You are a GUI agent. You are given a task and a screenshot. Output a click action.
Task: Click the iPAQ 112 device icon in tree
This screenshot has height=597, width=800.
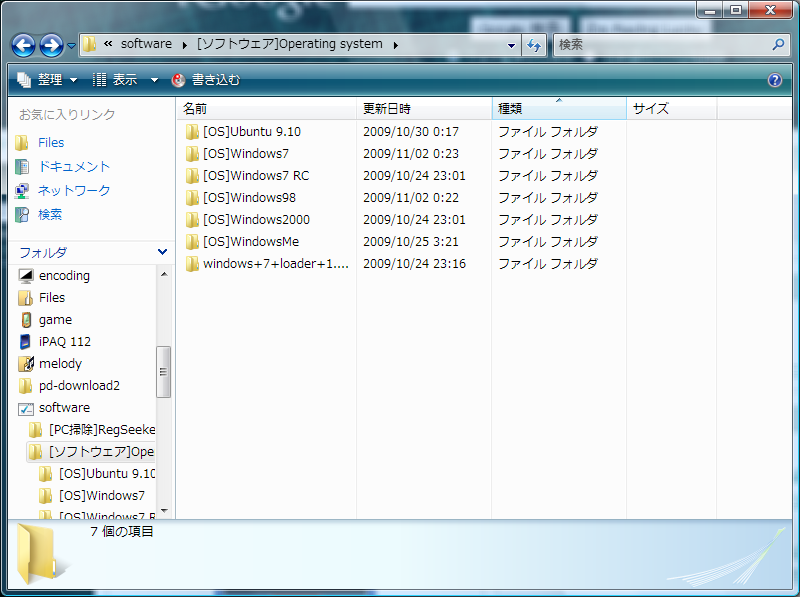(x=25, y=341)
